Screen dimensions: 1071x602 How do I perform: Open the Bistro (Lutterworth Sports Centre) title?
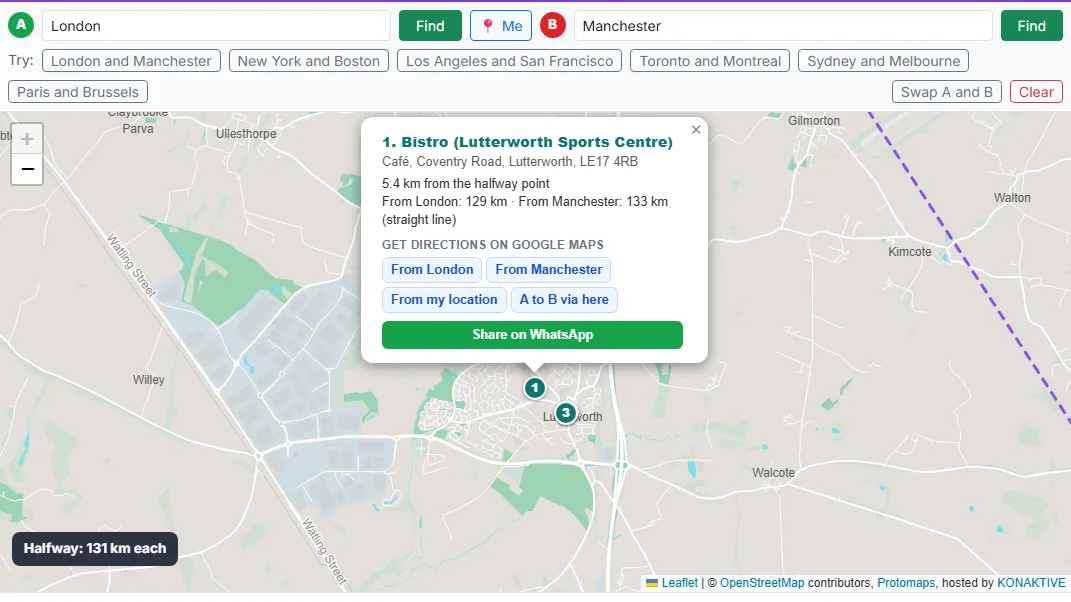[527, 142]
